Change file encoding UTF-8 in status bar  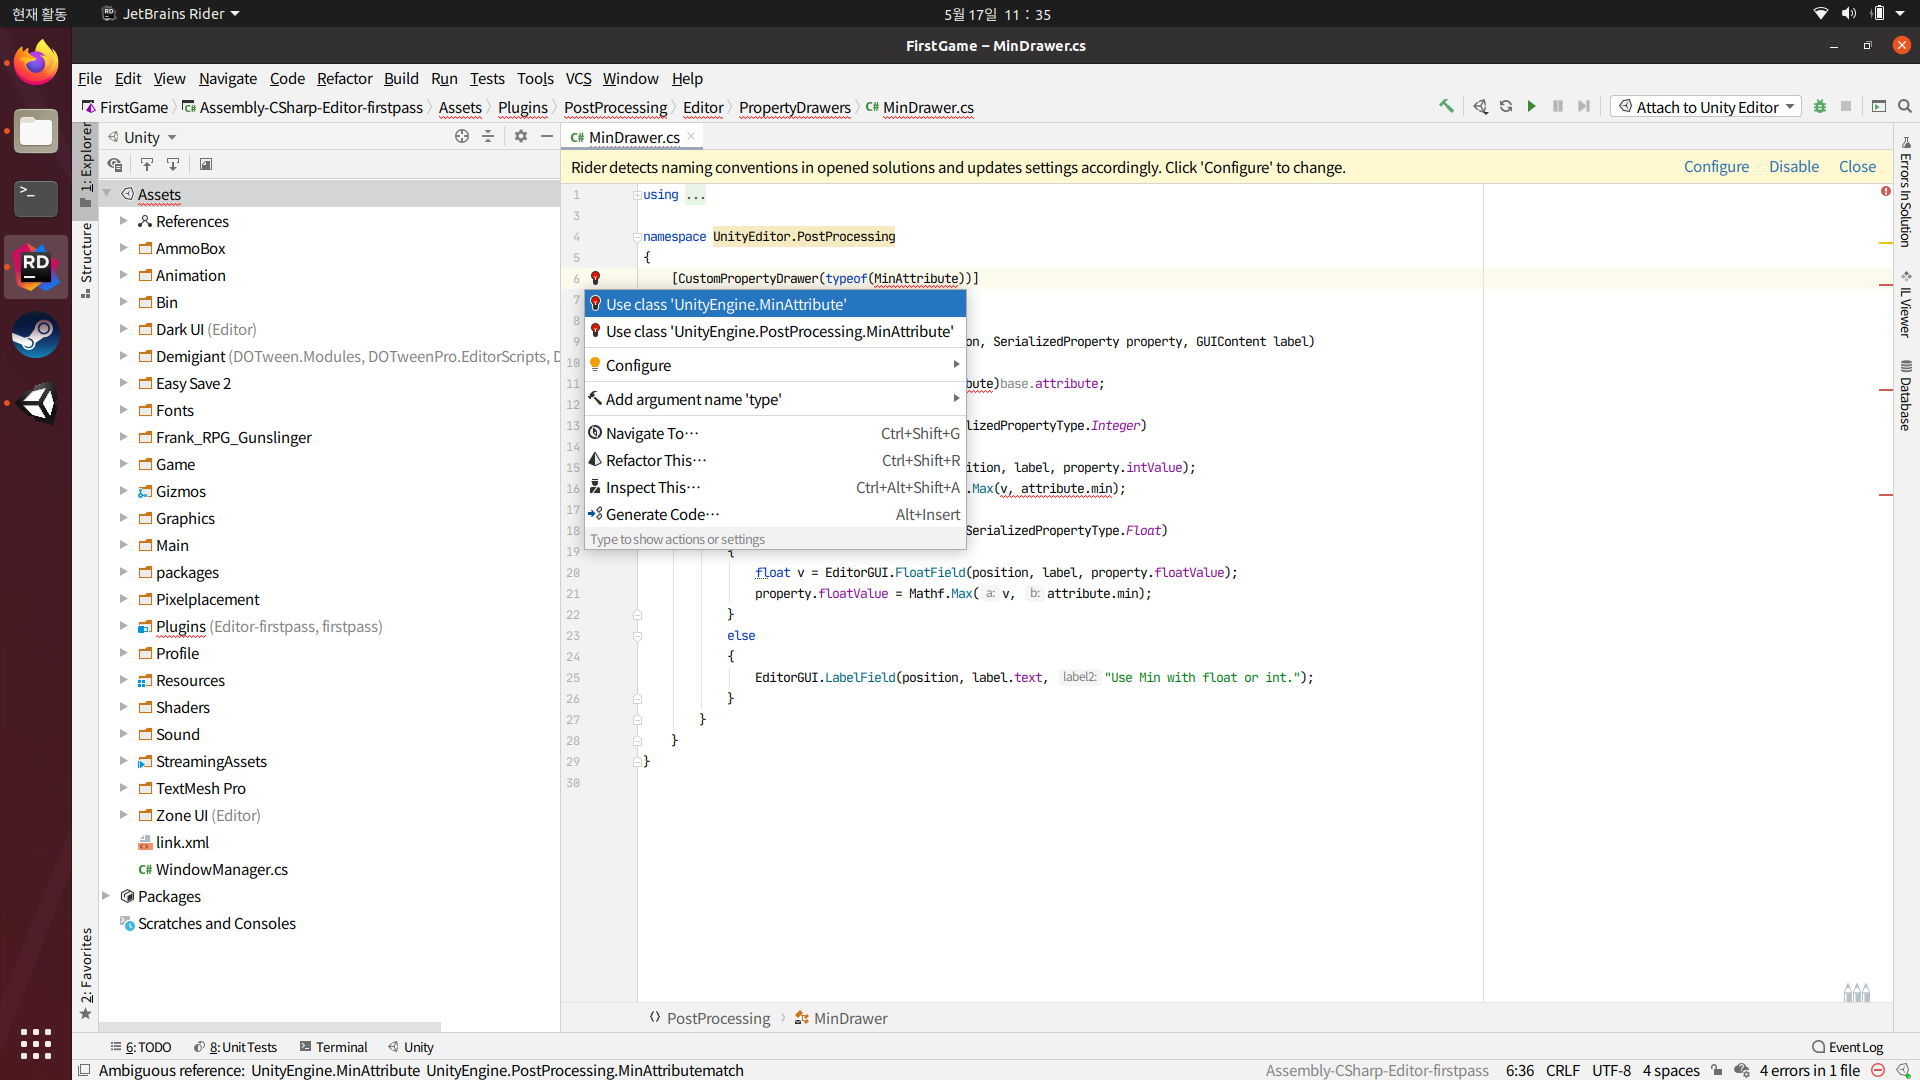coord(1611,1070)
